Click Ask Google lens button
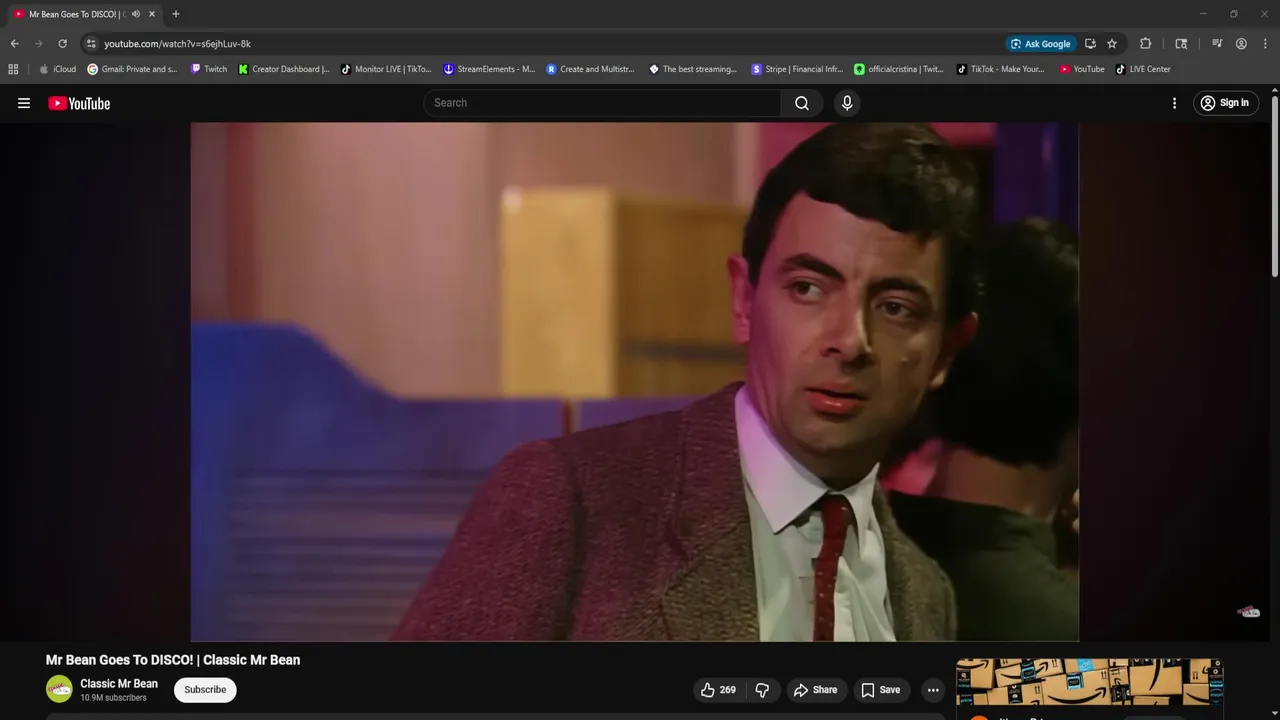The height and width of the screenshot is (720, 1280). [1041, 44]
